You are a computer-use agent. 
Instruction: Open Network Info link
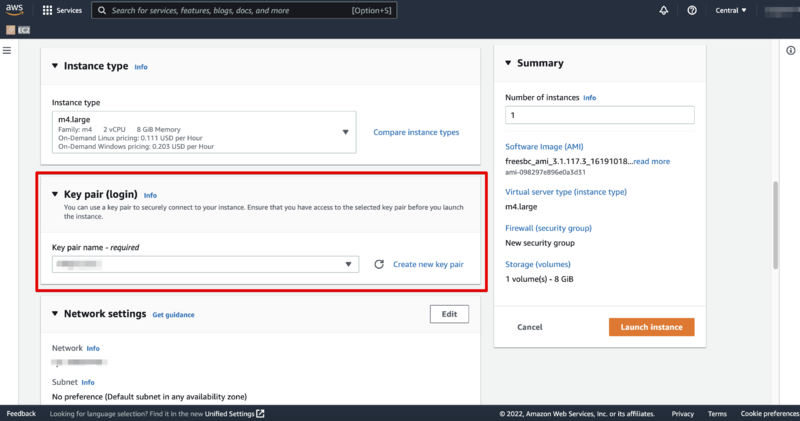(93, 349)
